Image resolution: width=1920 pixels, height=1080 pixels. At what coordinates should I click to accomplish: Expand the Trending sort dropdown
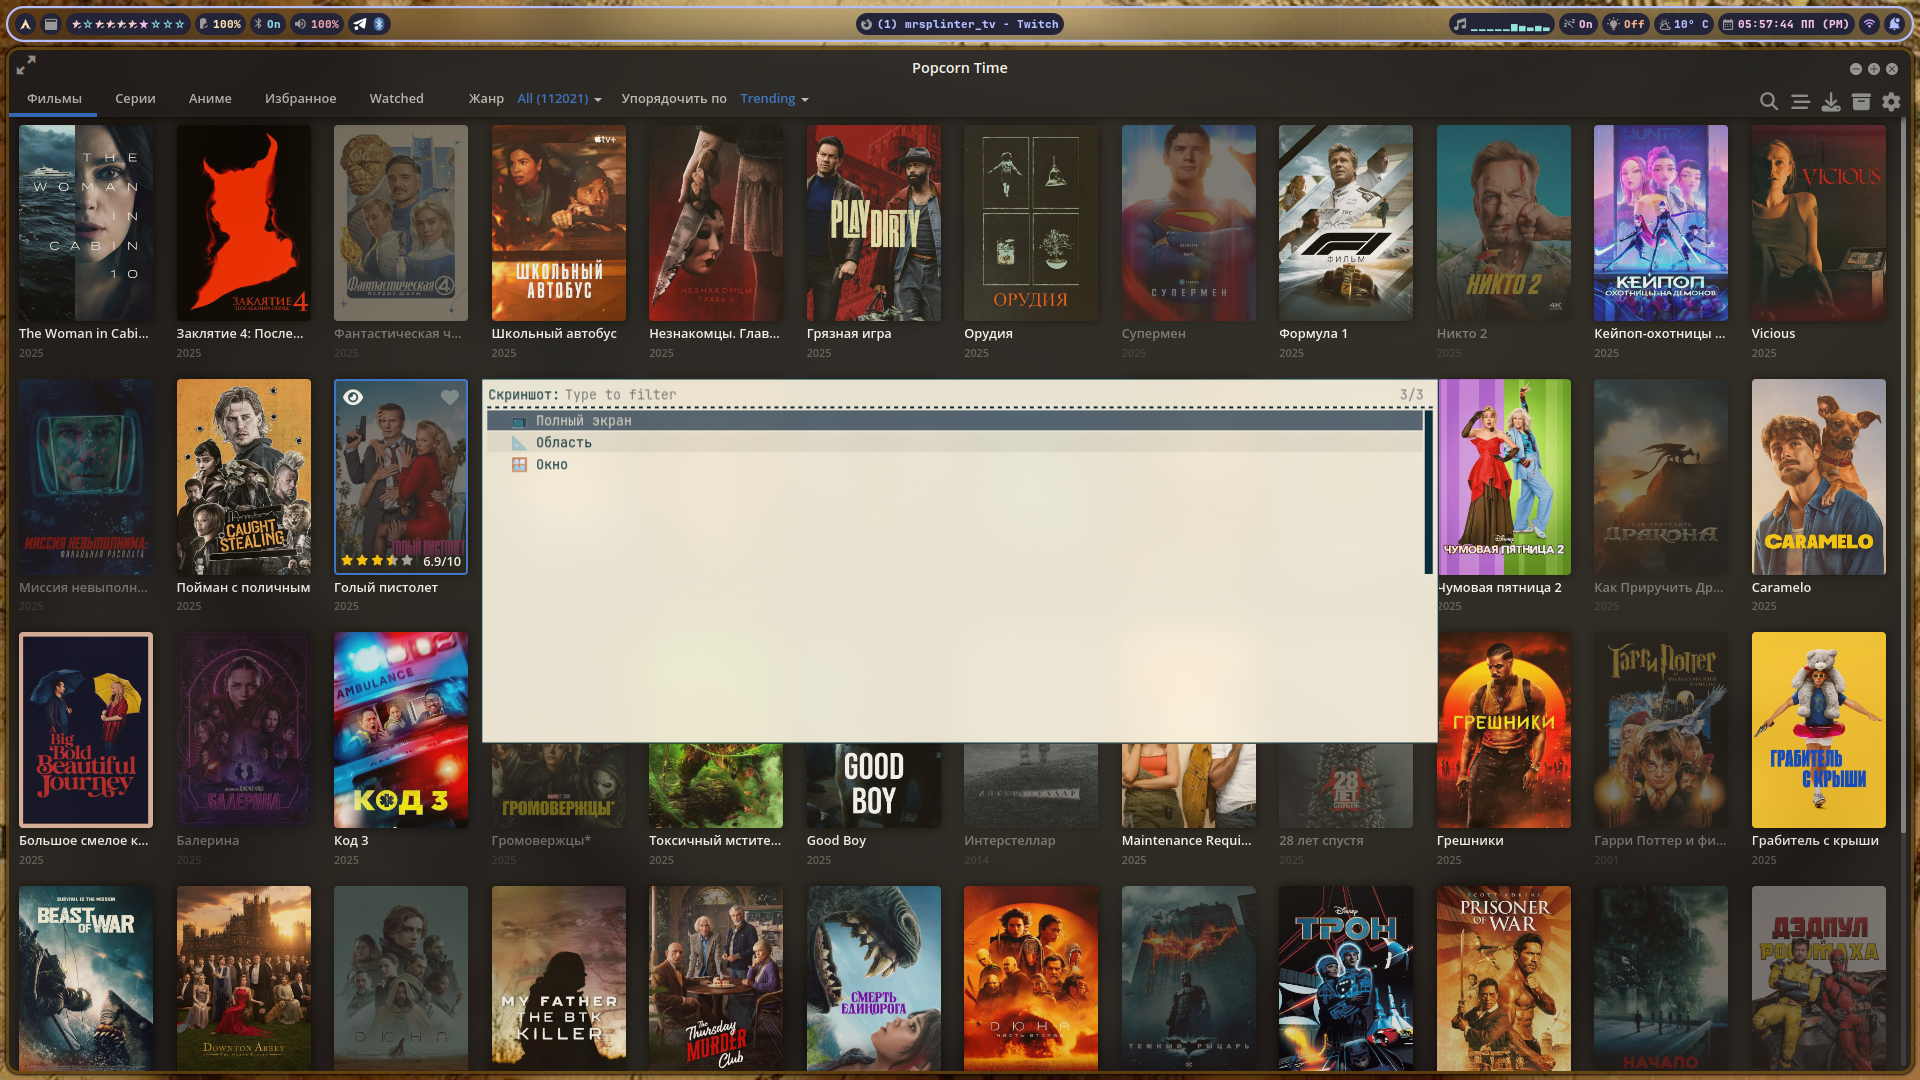774,99
